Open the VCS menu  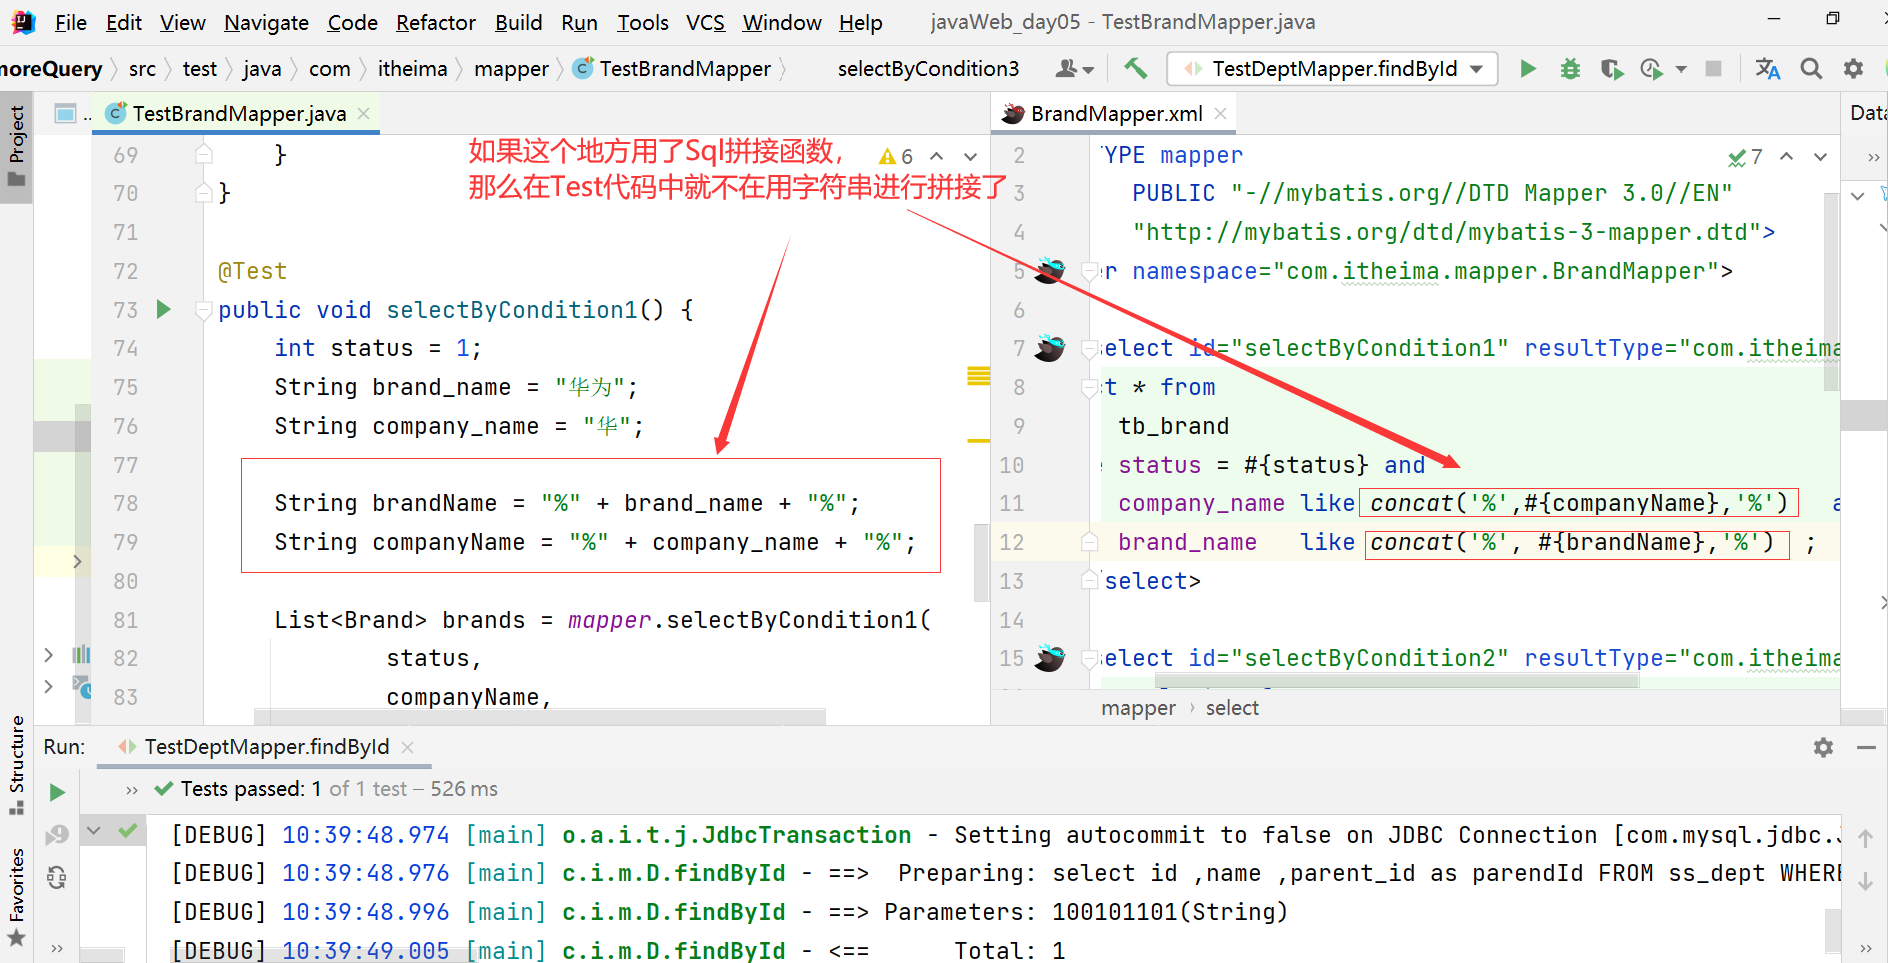705,22
